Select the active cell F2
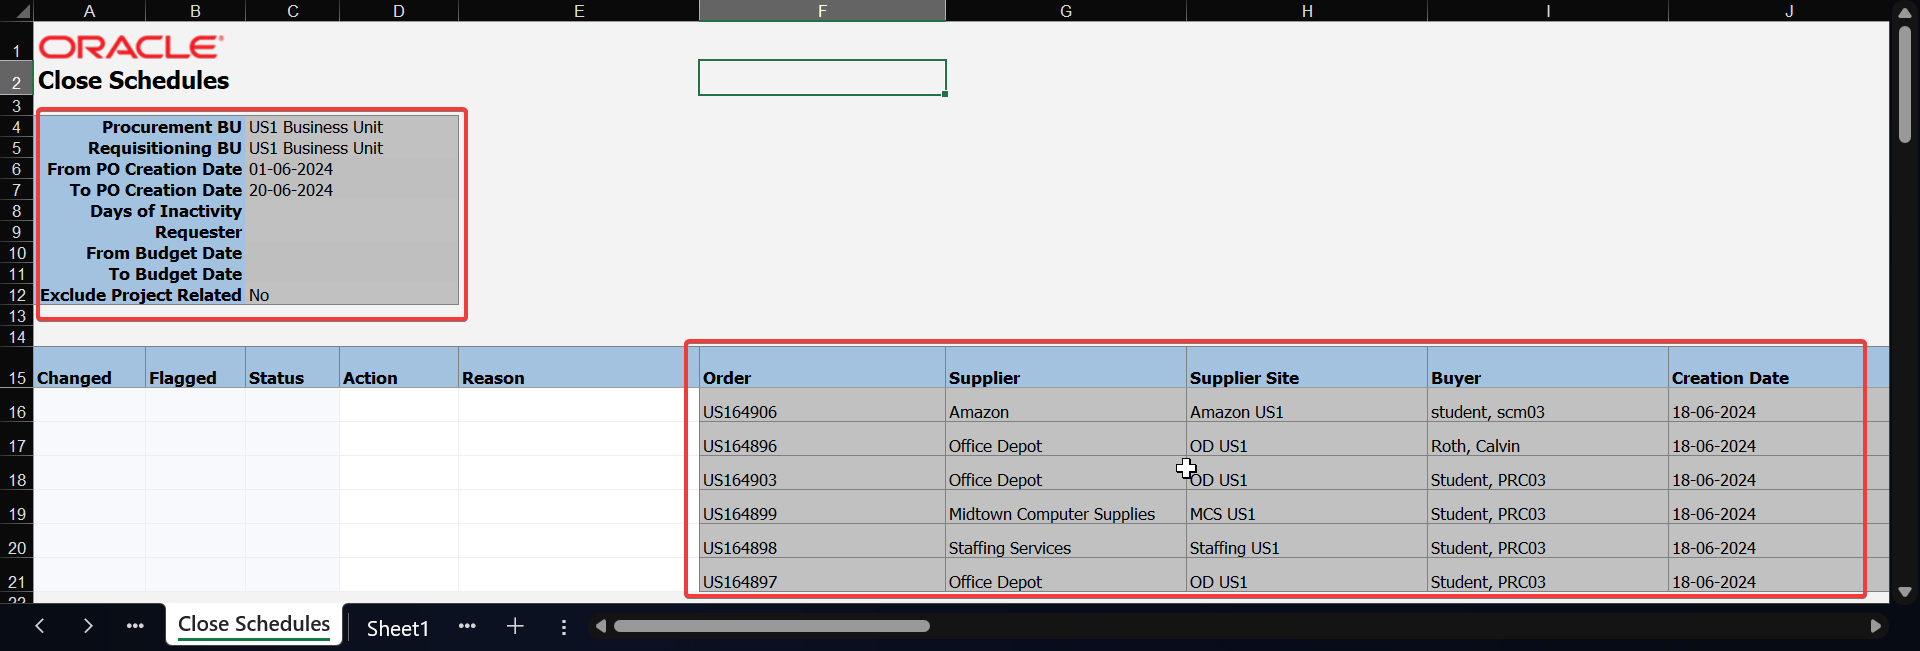This screenshot has width=1920, height=651. click(x=822, y=77)
